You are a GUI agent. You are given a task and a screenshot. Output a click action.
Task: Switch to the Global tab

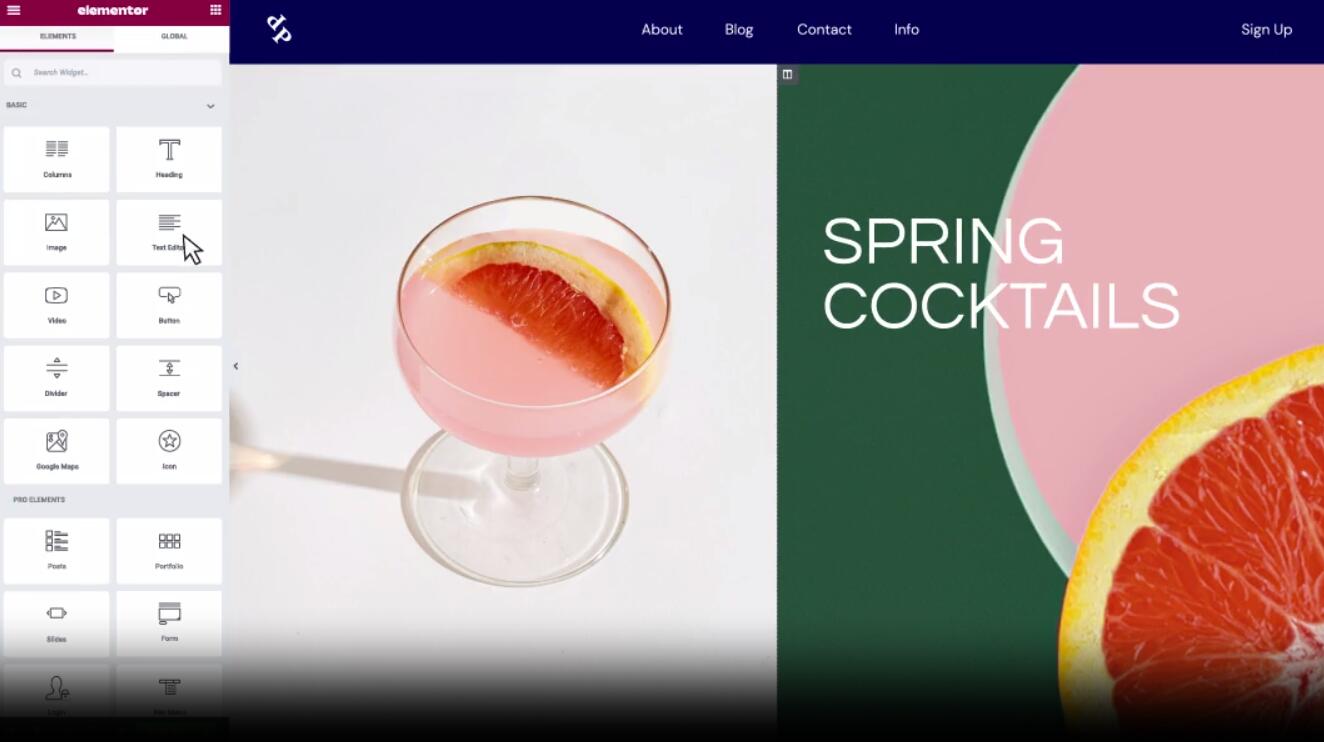click(174, 36)
